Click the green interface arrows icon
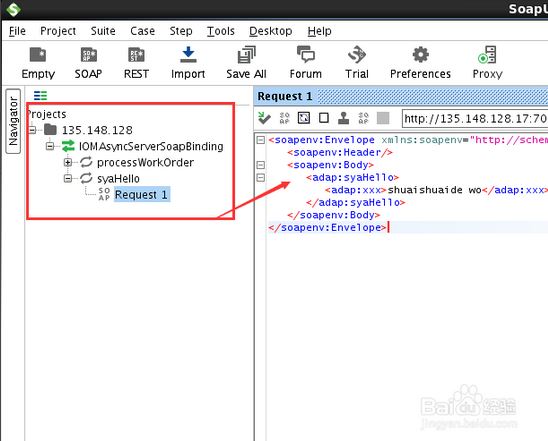This screenshot has width=548, height=441. pos(68,146)
